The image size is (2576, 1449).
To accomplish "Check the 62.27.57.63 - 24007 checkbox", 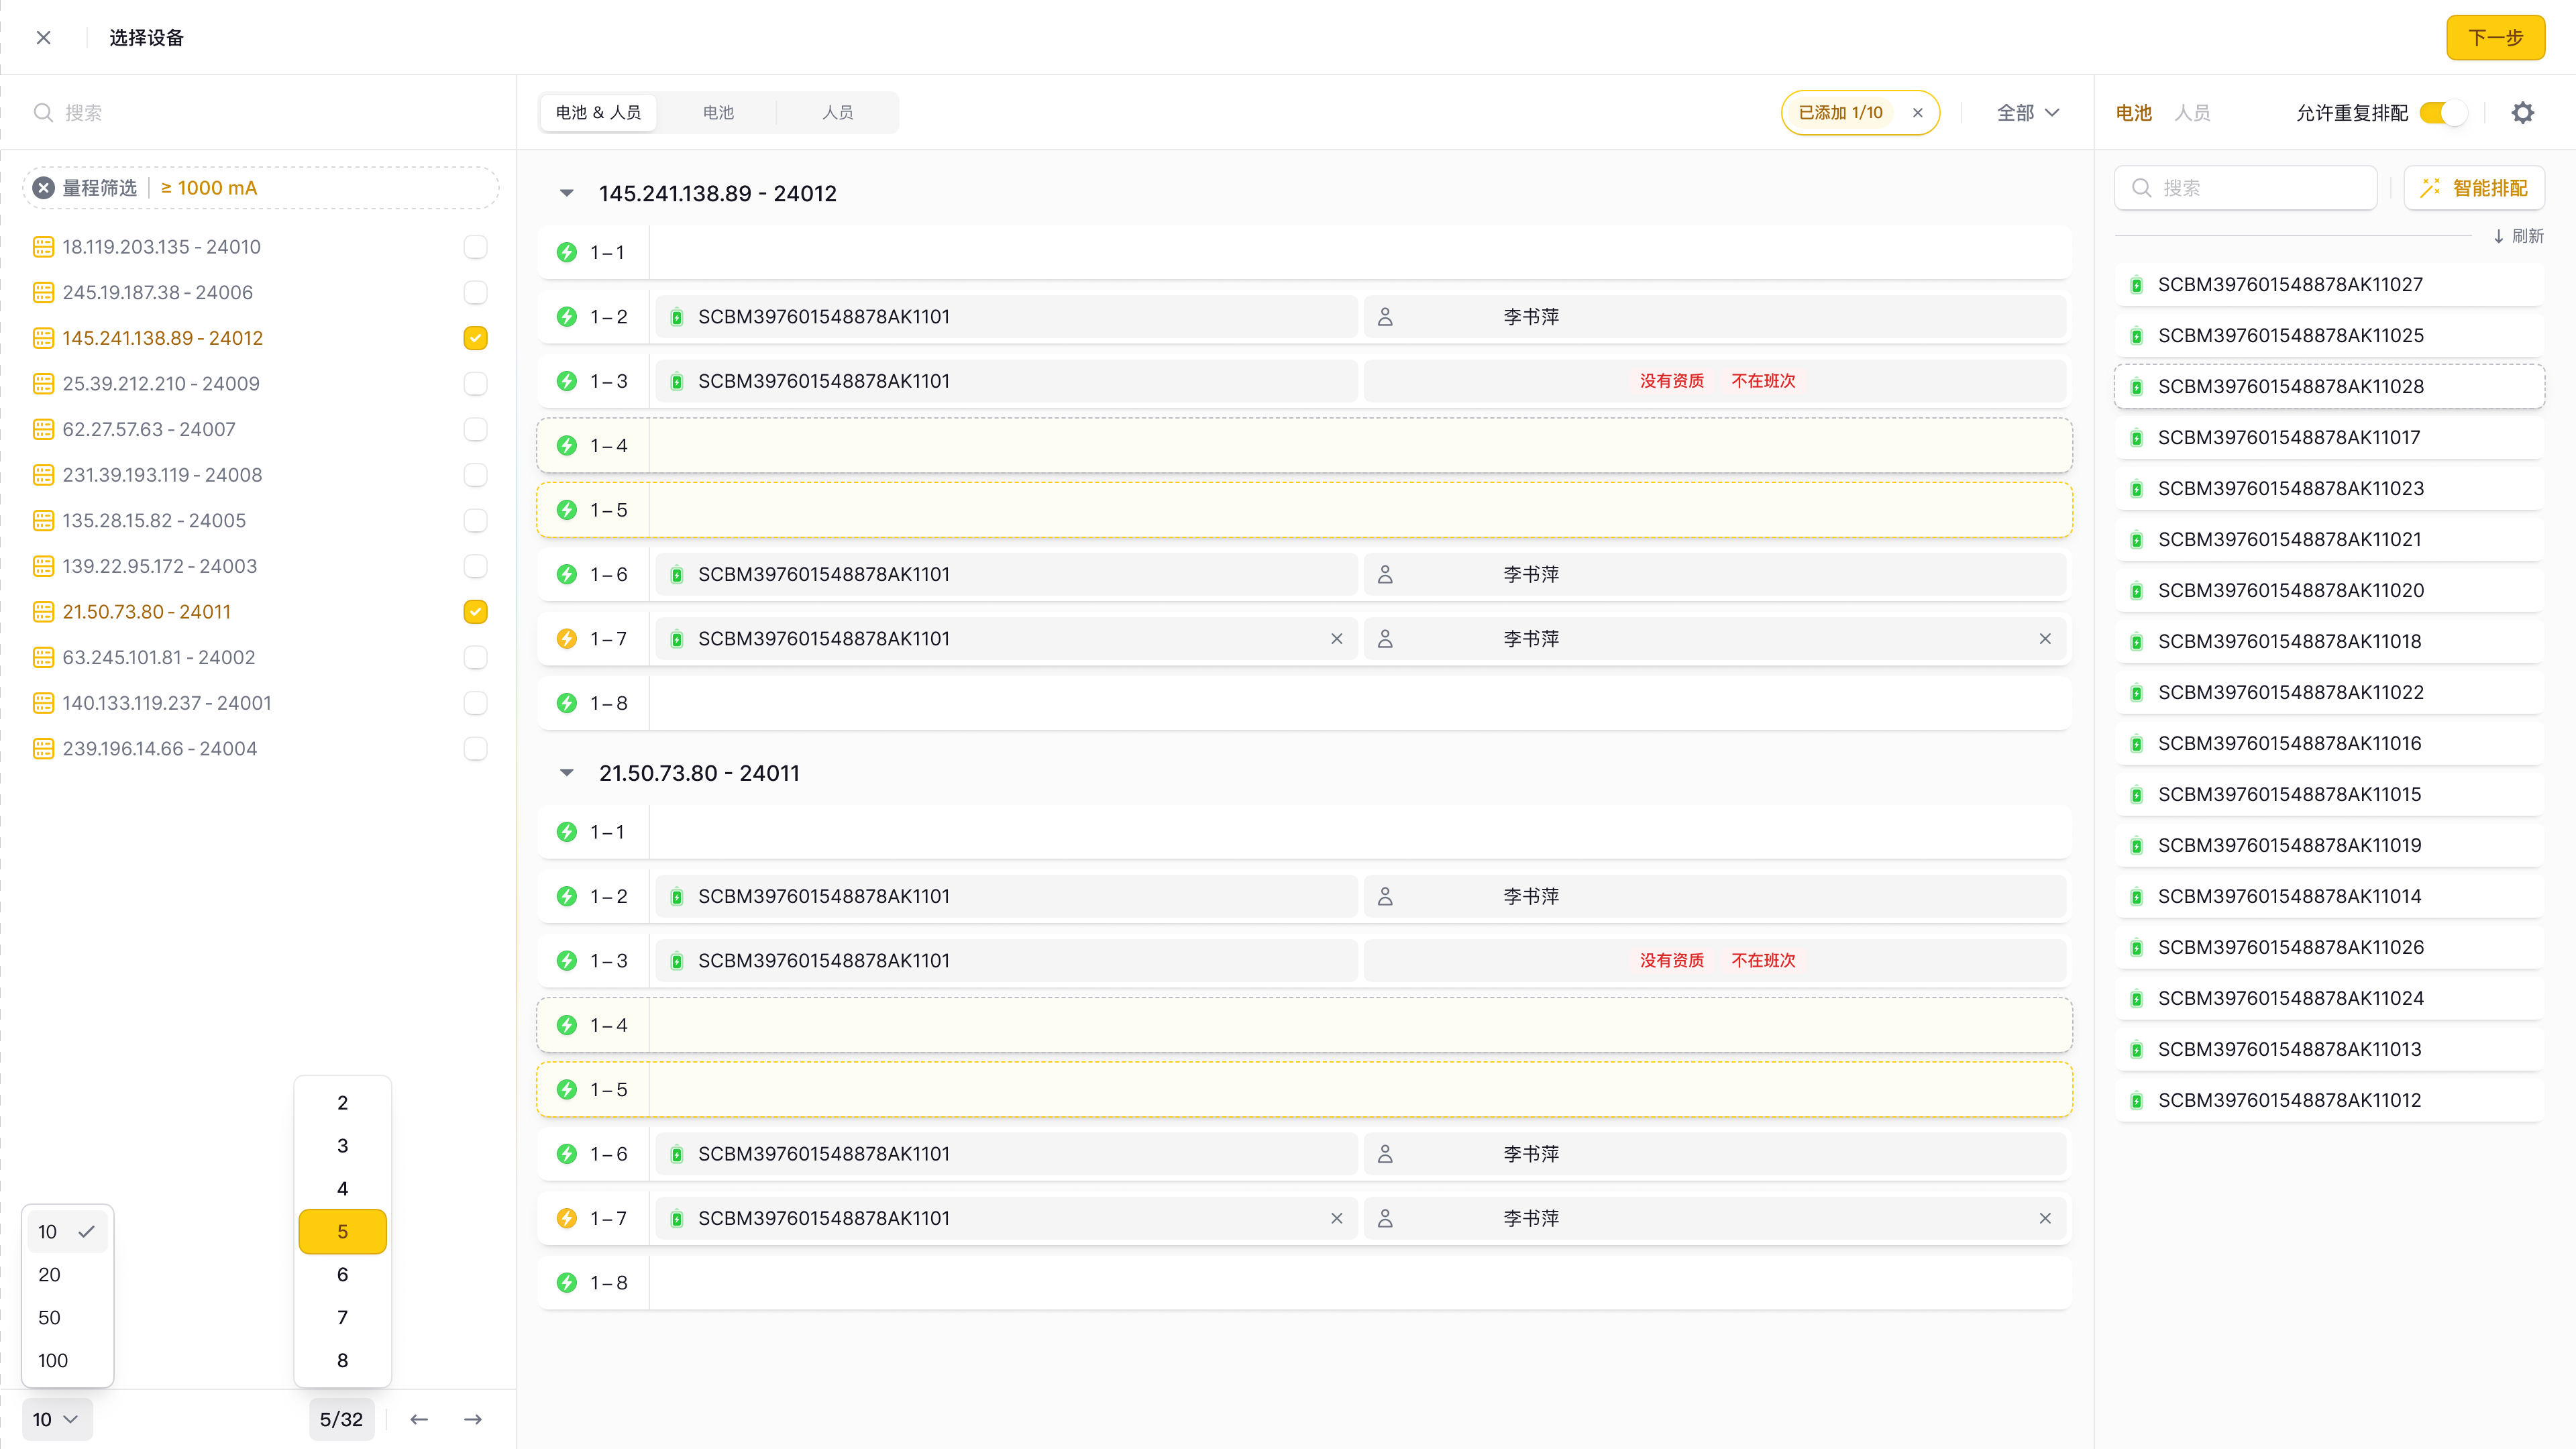I will [x=476, y=430].
